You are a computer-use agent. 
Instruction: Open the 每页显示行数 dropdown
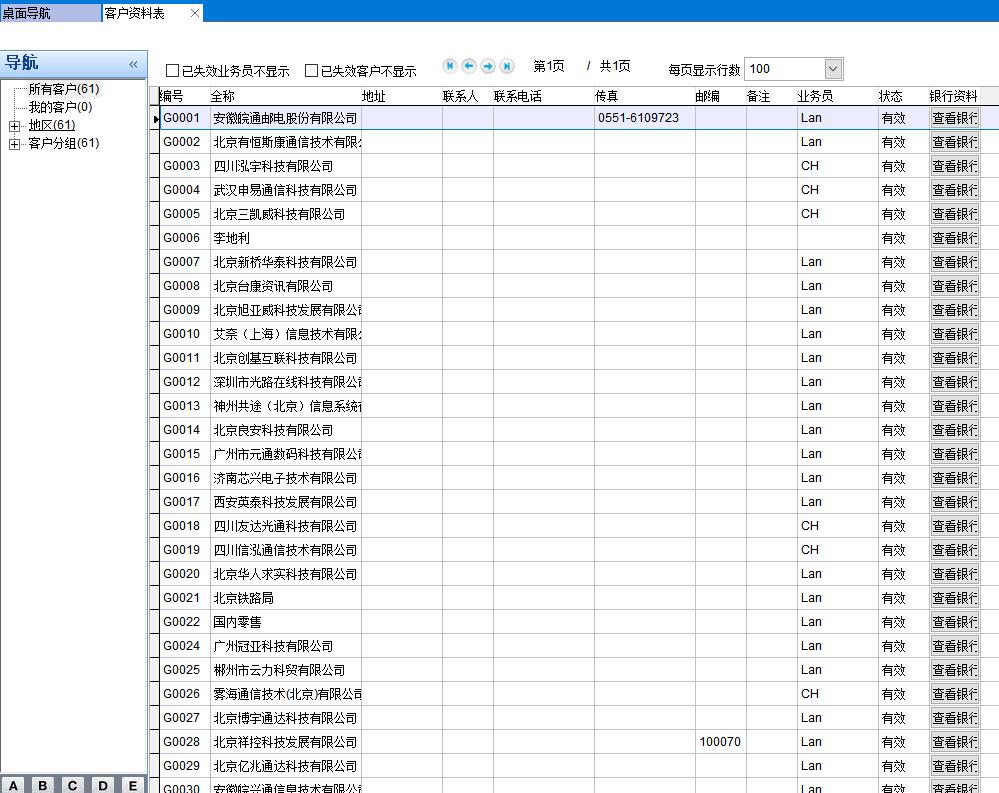833,69
